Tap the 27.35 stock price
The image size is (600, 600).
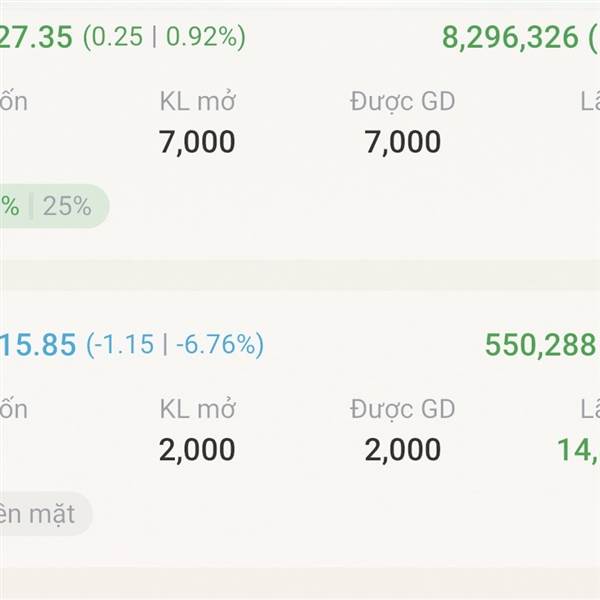pos(36,37)
